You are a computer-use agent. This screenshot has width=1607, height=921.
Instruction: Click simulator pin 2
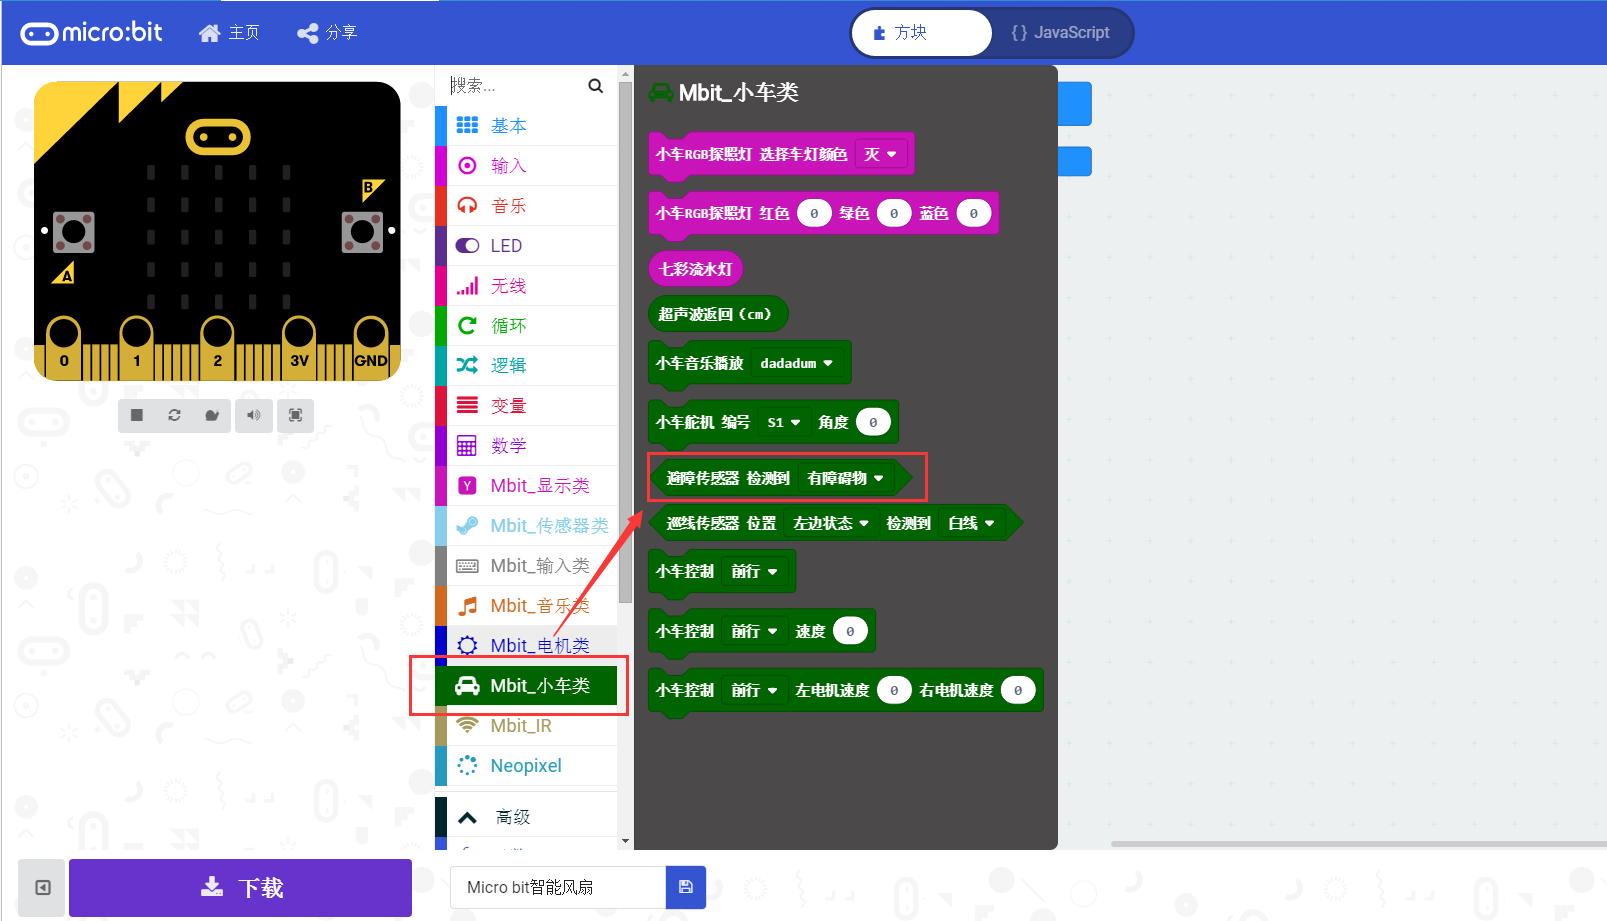217,346
